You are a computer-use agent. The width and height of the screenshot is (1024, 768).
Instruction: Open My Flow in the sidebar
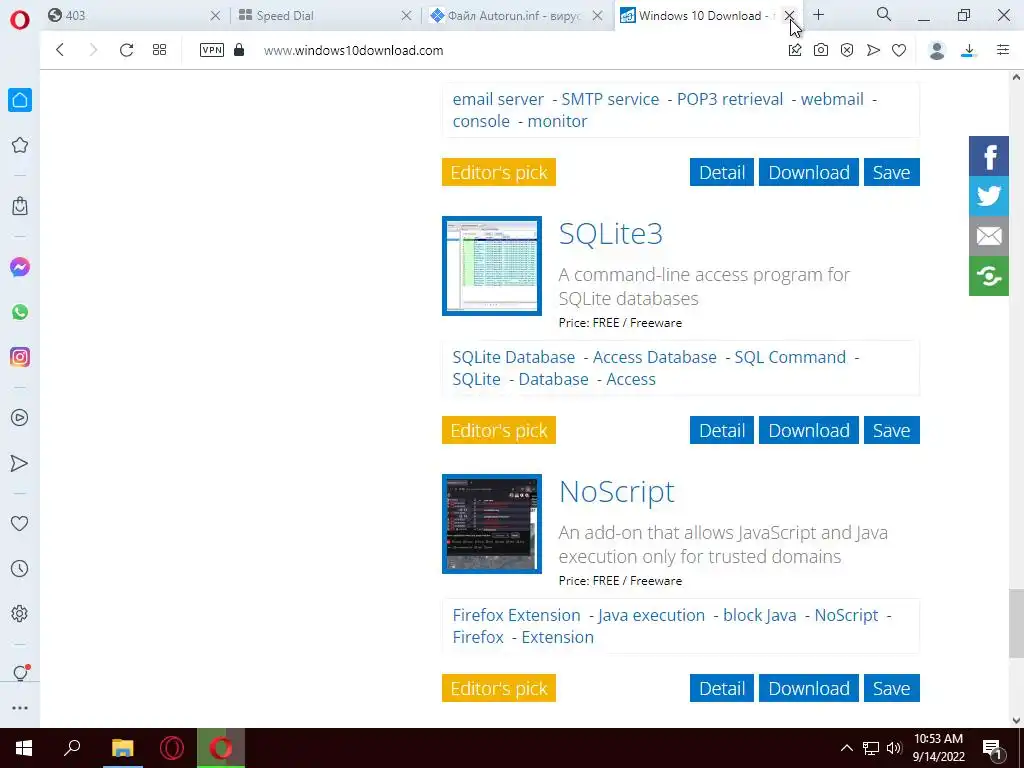(x=20, y=463)
